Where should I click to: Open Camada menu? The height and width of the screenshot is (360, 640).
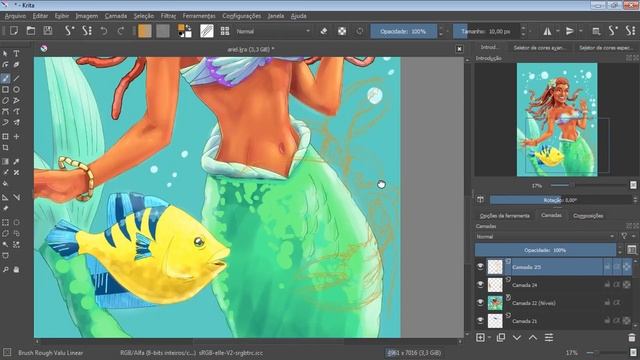click(x=116, y=16)
